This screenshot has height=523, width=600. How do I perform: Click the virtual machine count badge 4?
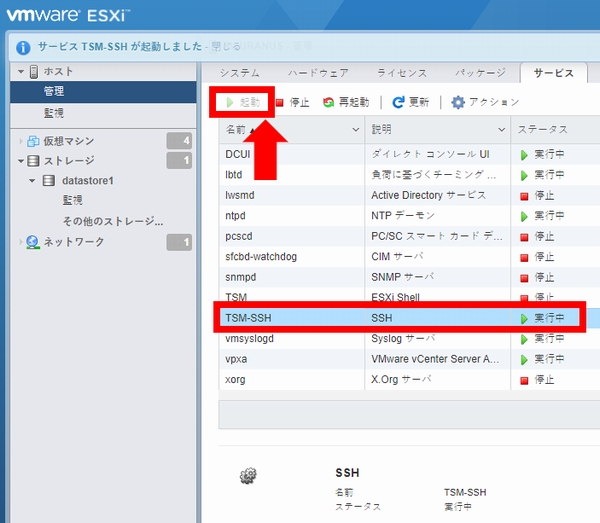click(179, 141)
